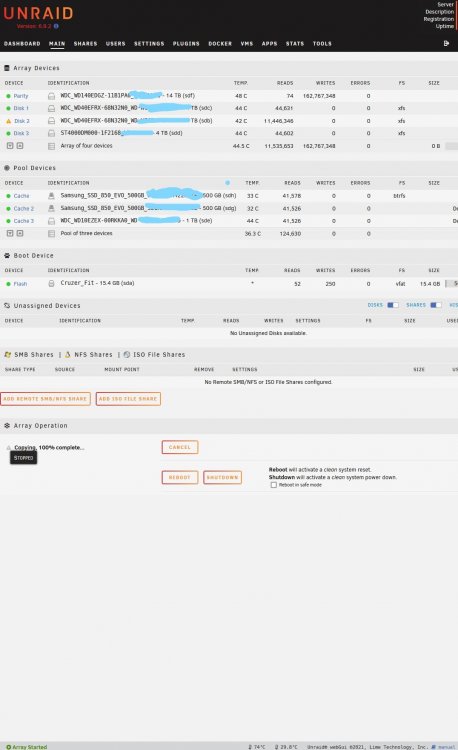This screenshot has width=458, height=750.
Task: Click the Parity disk icon
Action: pos(51,96)
